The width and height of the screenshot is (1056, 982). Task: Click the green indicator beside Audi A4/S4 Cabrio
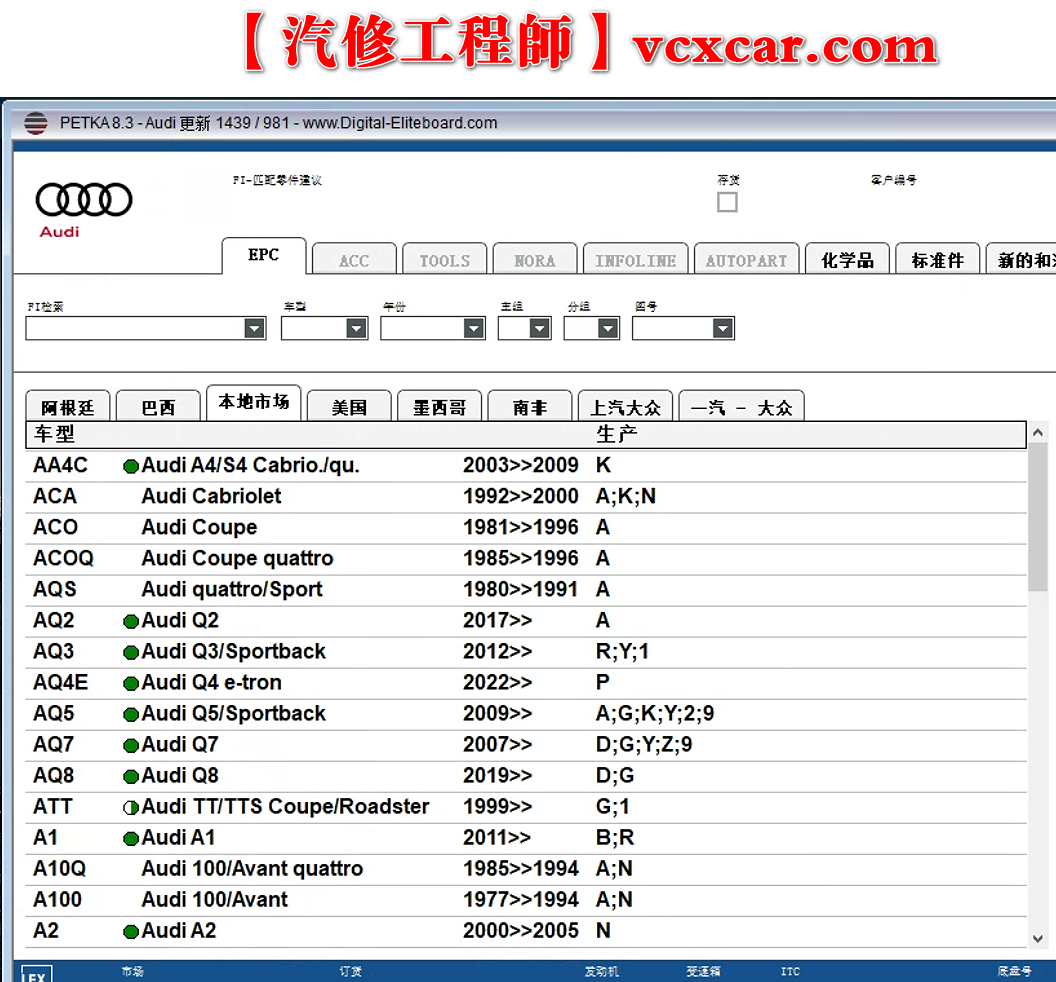click(131, 465)
